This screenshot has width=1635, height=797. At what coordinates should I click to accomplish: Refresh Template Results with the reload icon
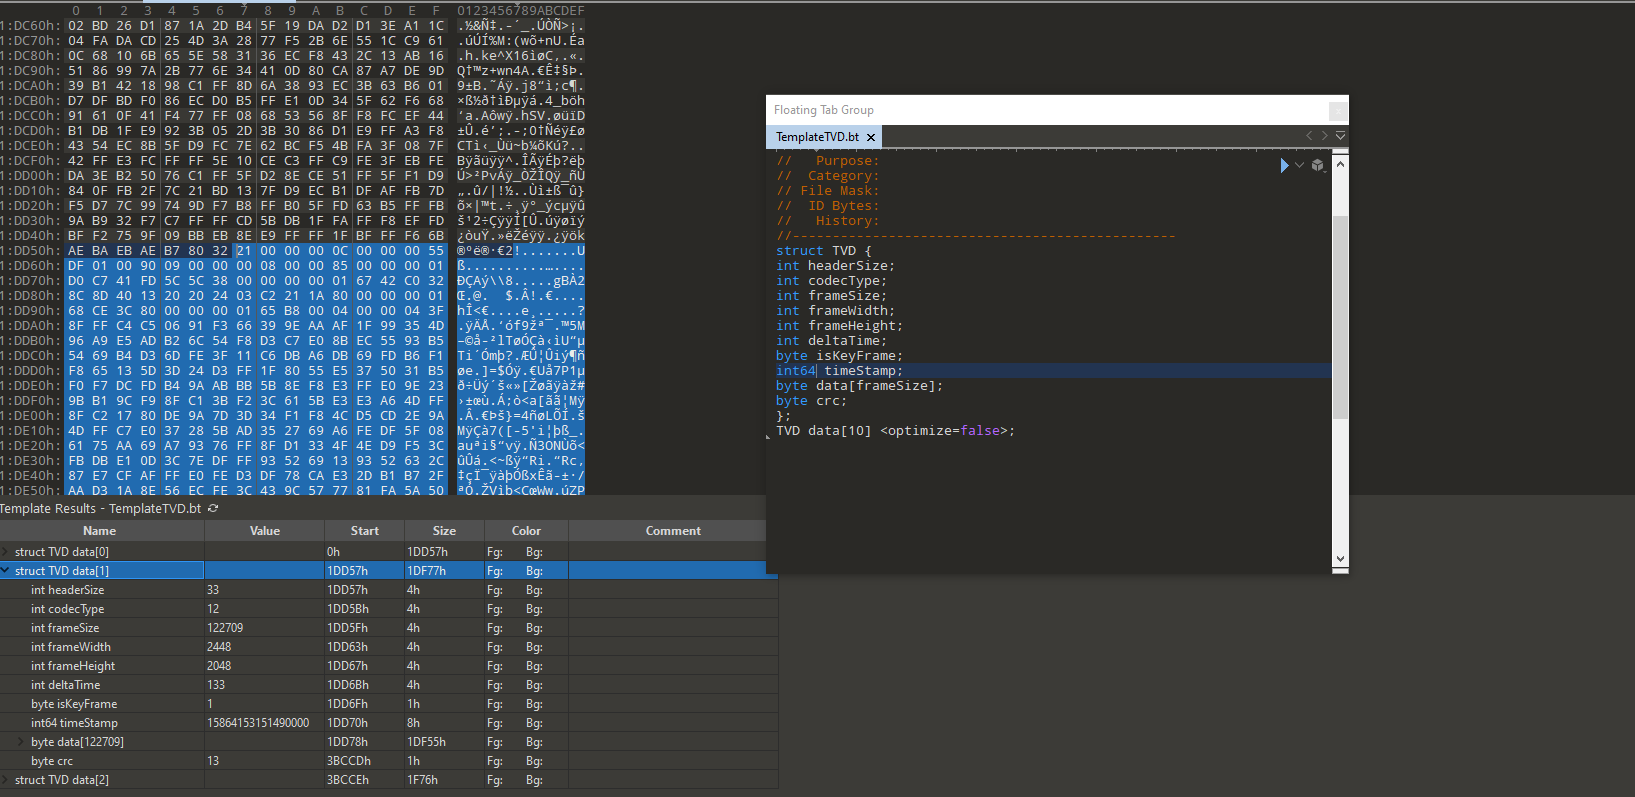pos(213,509)
